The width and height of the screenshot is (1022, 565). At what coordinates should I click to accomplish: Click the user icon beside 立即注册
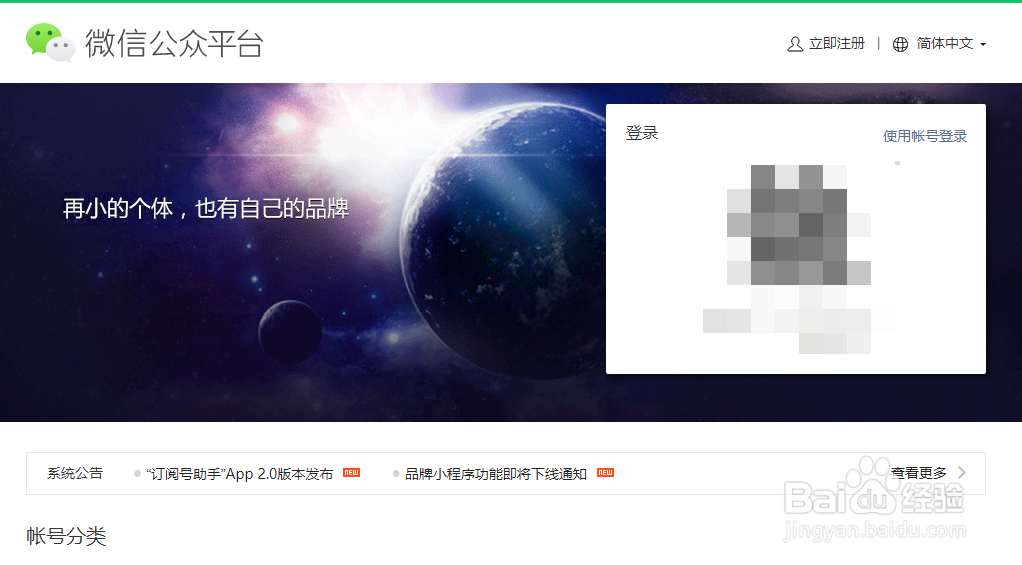795,44
